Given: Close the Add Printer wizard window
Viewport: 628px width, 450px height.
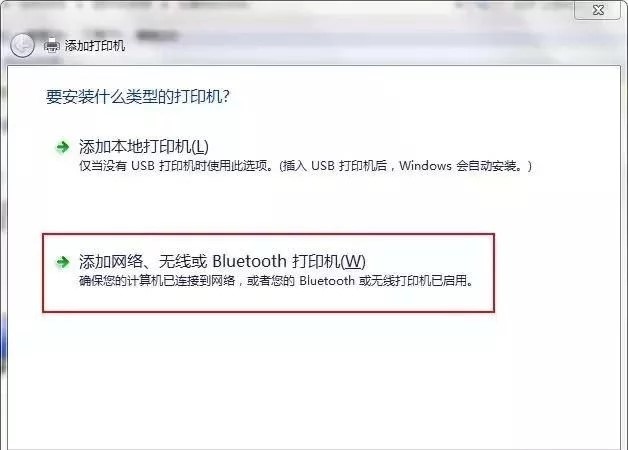Looking at the screenshot, I should [597, 10].
